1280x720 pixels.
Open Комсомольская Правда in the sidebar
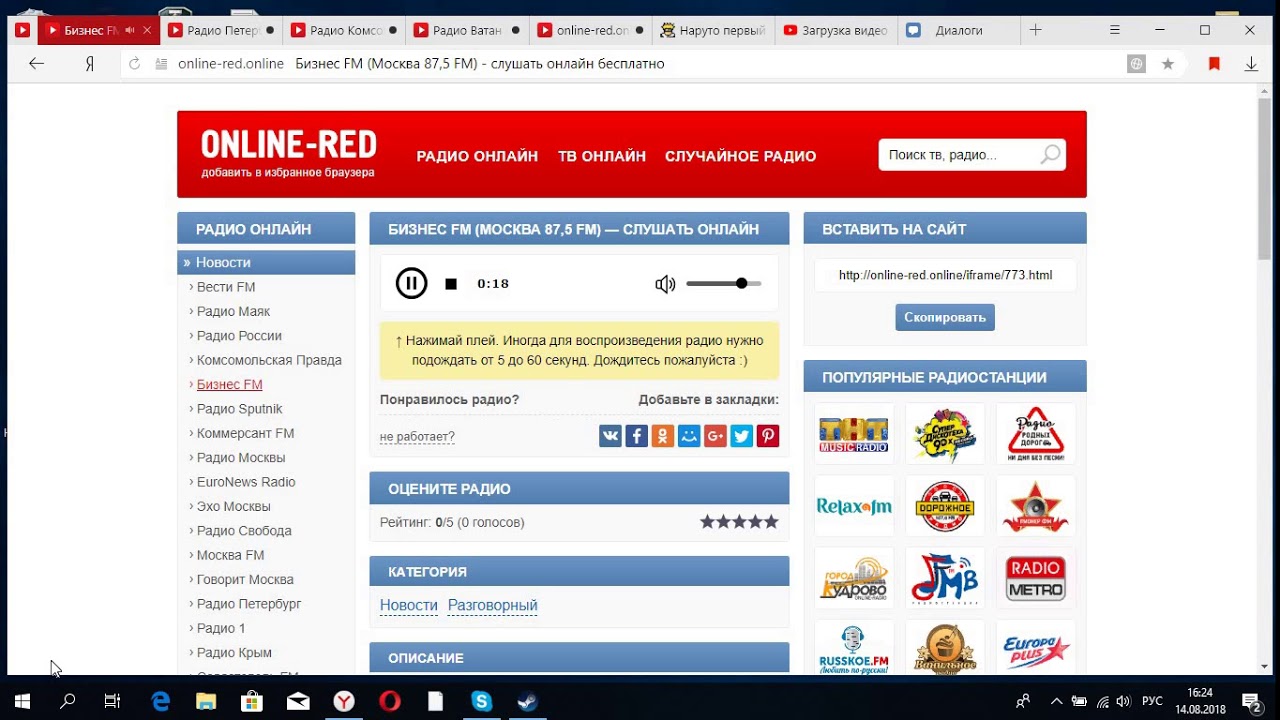coord(269,360)
